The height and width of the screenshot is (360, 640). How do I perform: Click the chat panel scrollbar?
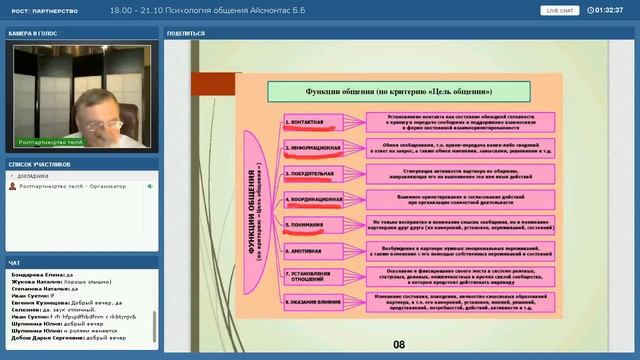click(x=154, y=326)
